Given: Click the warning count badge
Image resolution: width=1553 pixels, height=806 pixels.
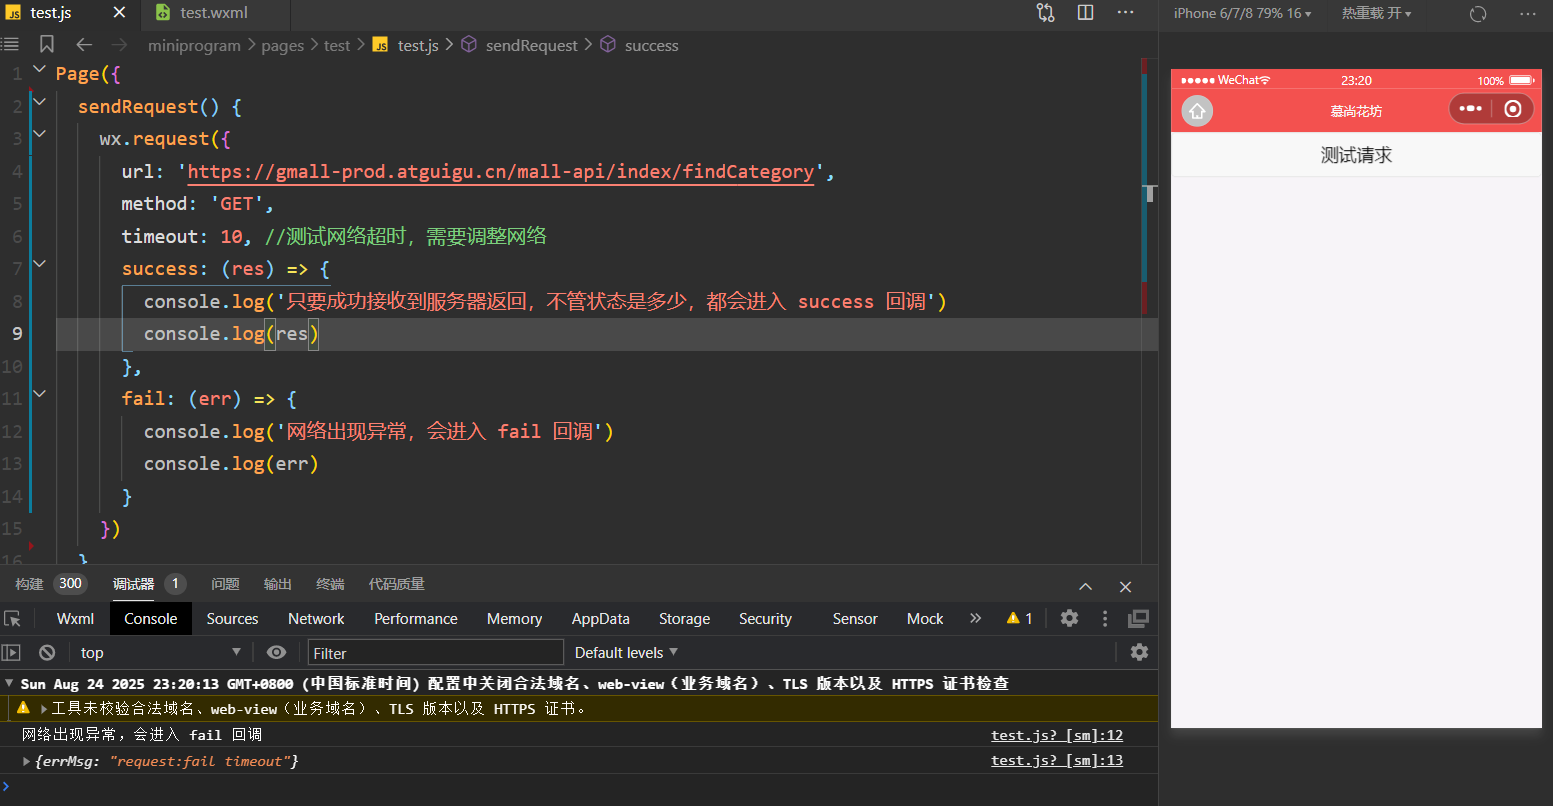Looking at the screenshot, I should 1019,619.
